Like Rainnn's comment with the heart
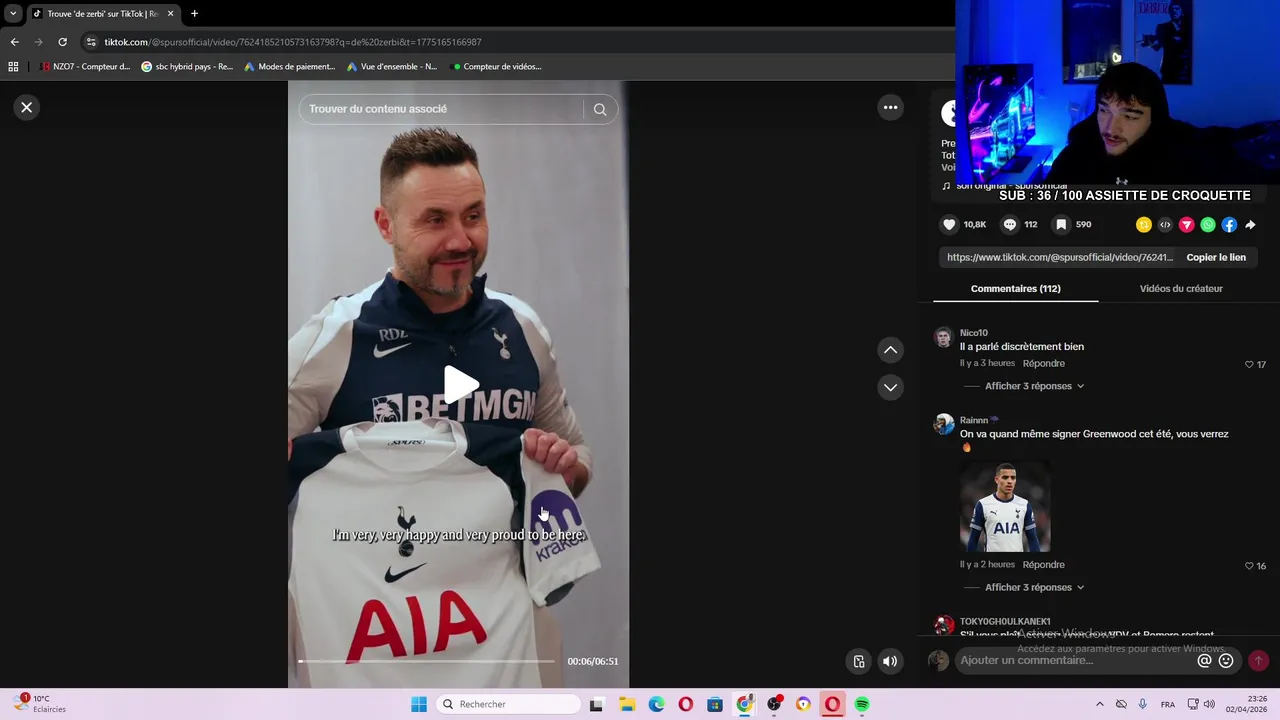The image size is (1280, 720). pyautogui.click(x=1249, y=566)
